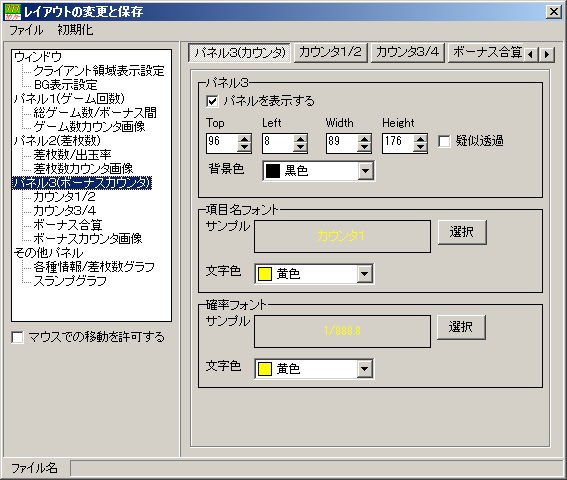Select ボーナスカウンタ画像 in the tree
This screenshot has height=480, width=567.
88,238
